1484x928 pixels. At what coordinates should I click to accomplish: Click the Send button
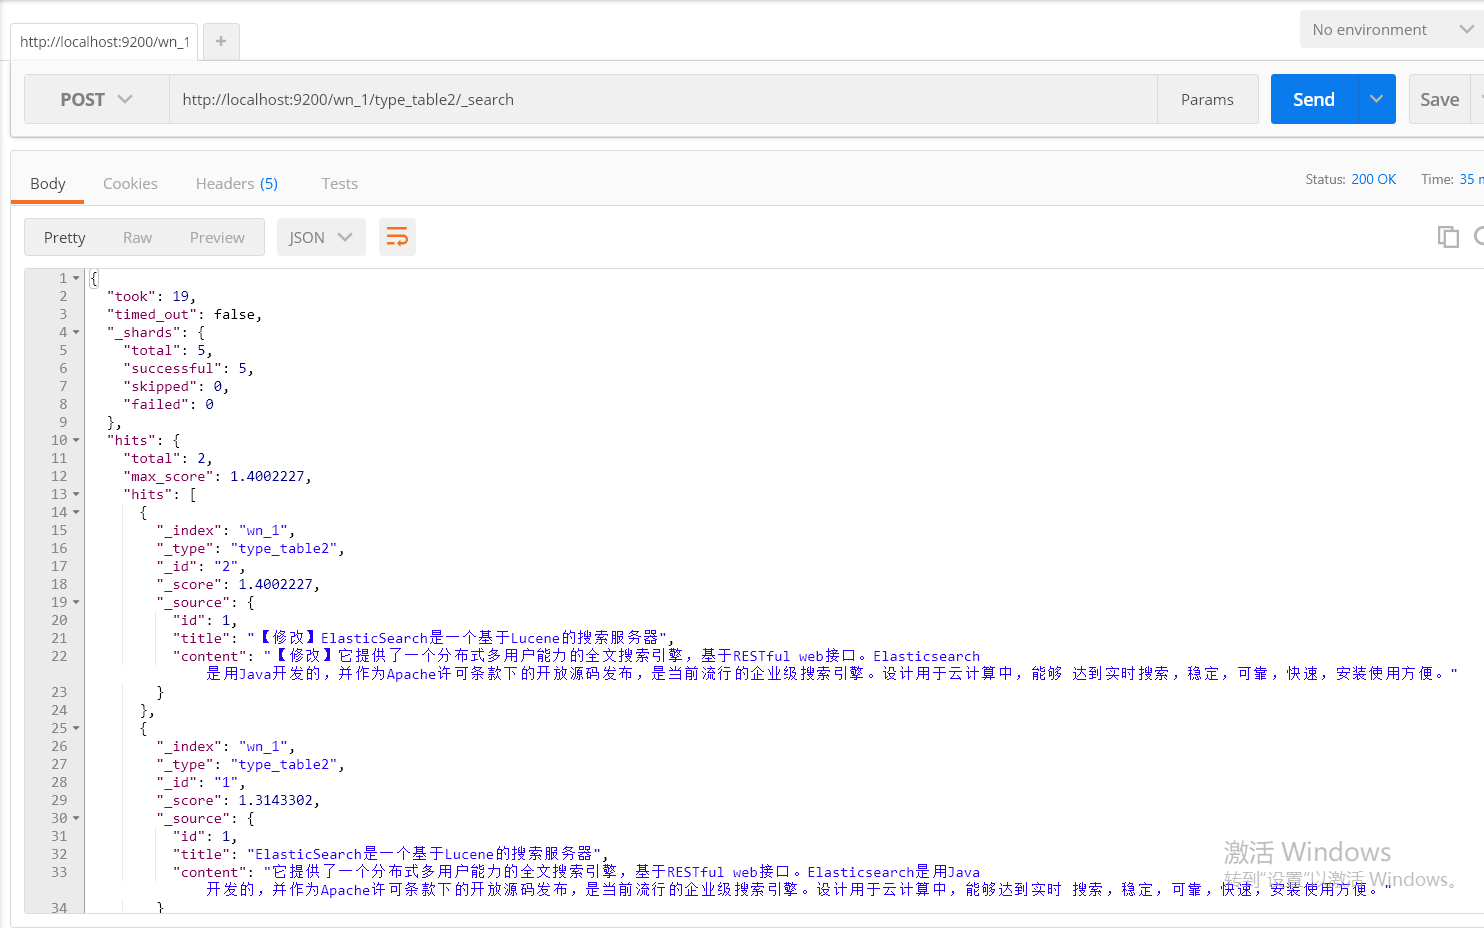click(x=1314, y=99)
